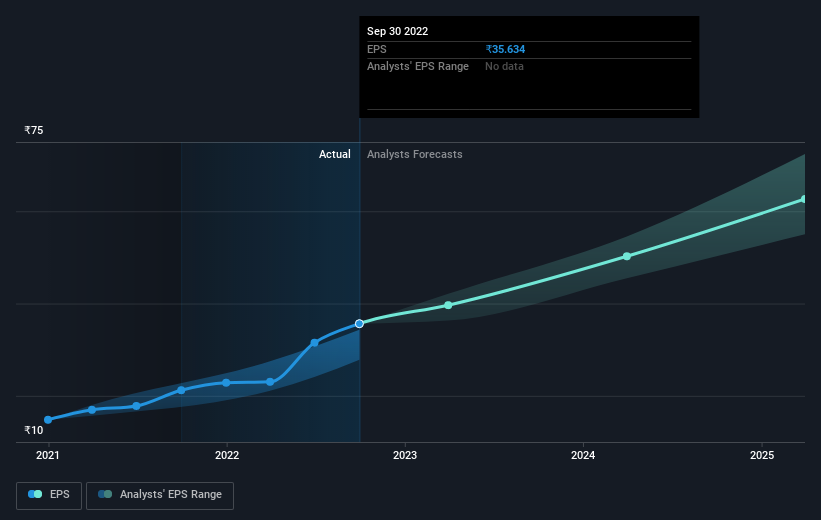821x520 pixels.
Task: Click the ₹35.634 EPS value in tooltip
Action: click(505, 49)
